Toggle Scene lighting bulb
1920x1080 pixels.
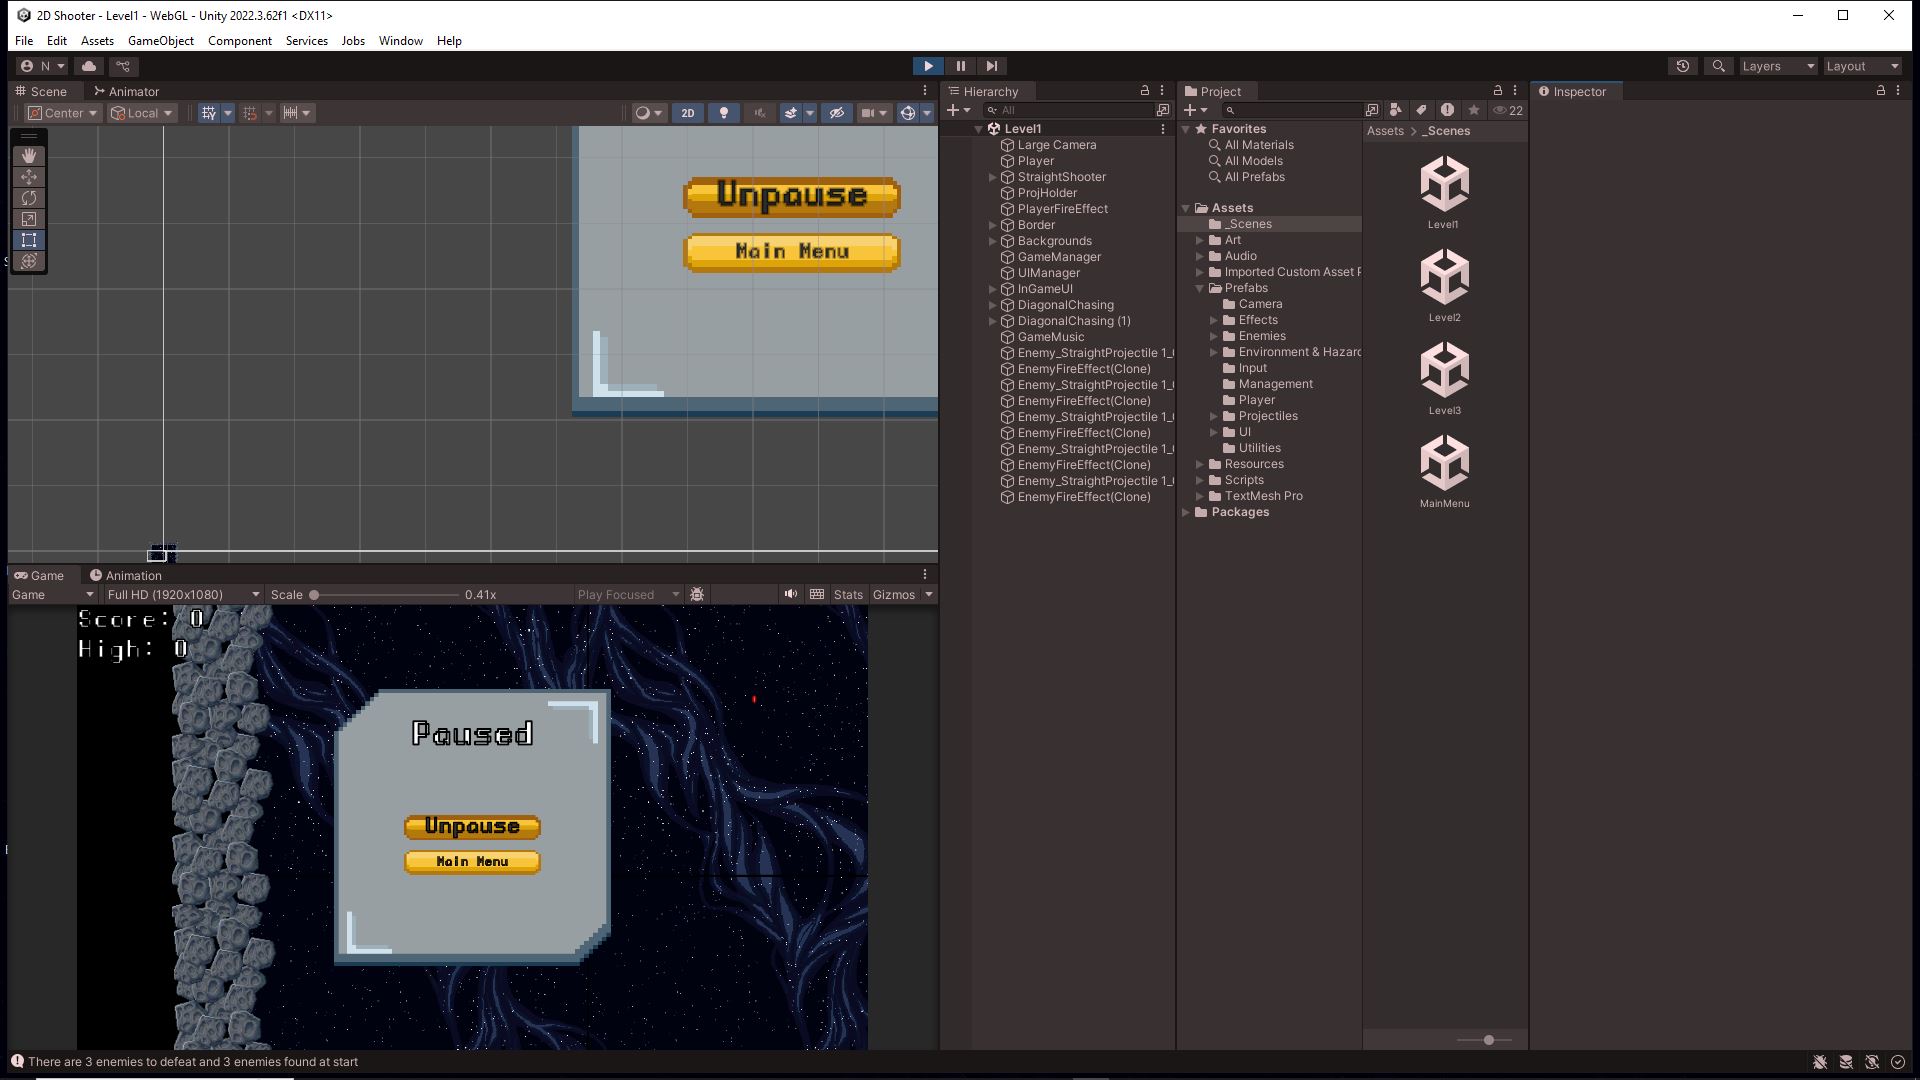point(724,113)
